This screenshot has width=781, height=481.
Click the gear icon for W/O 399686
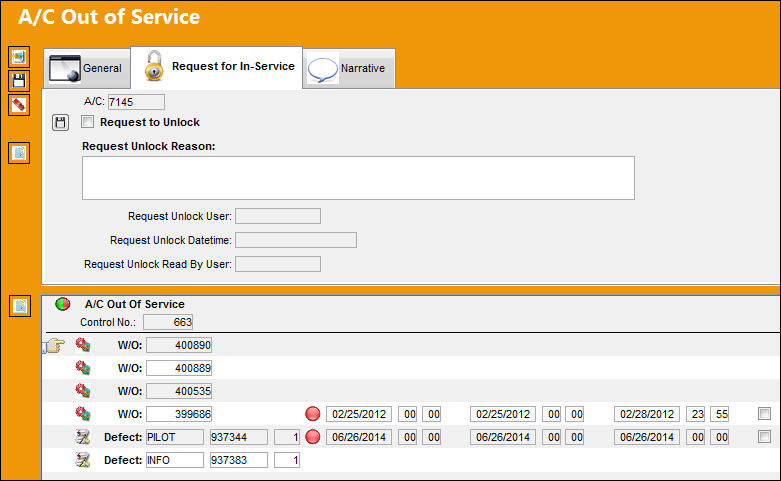tap(83, 413)
